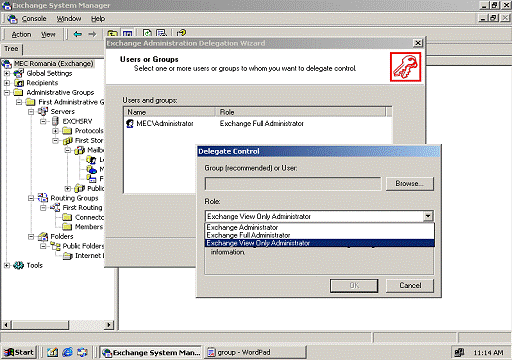
Task: Expand the Tools tree node
Action: tap(7, 265)
